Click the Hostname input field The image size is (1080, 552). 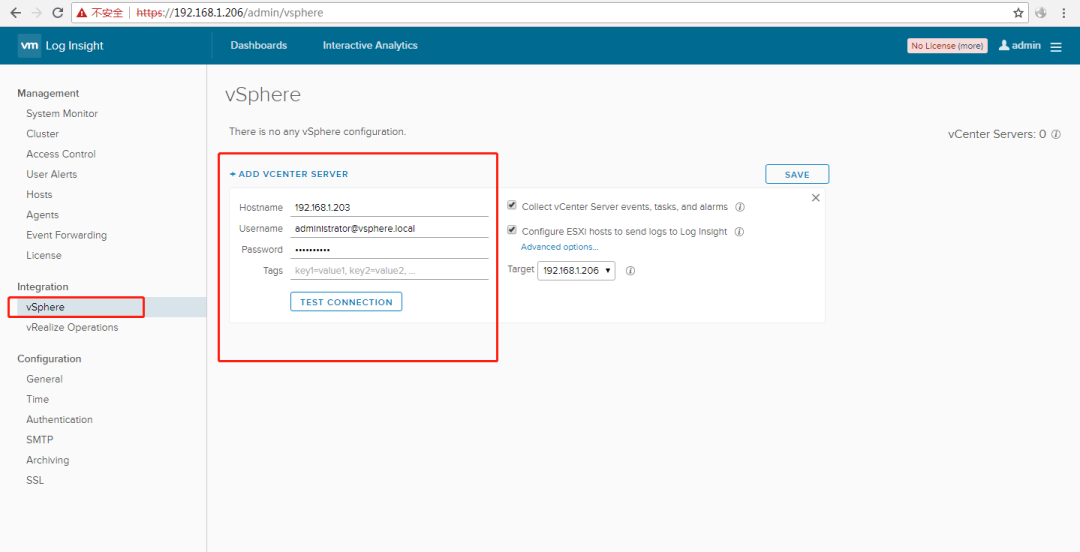[389, 207]
